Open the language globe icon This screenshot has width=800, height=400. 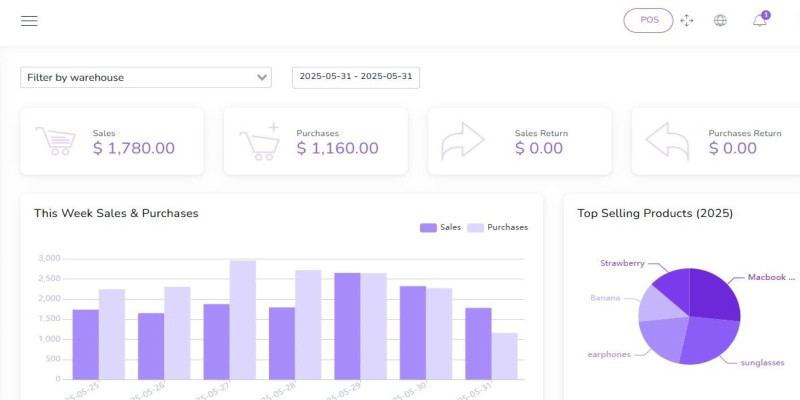[x=720, y=21]
